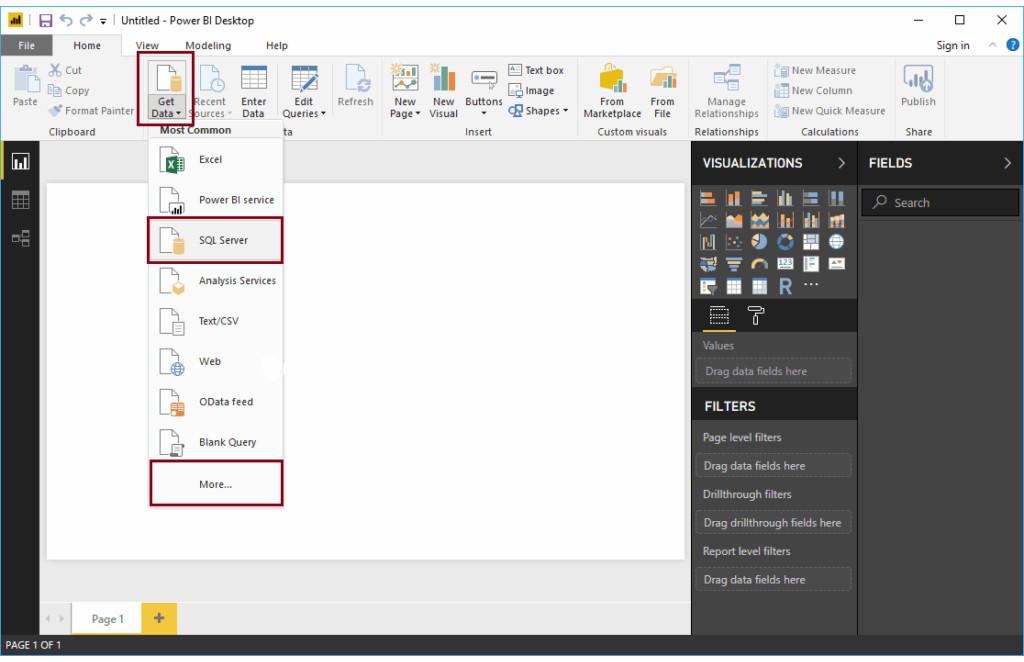Open Manage Relationships
Screen dimensions: 1024x662
click(725, 90)
